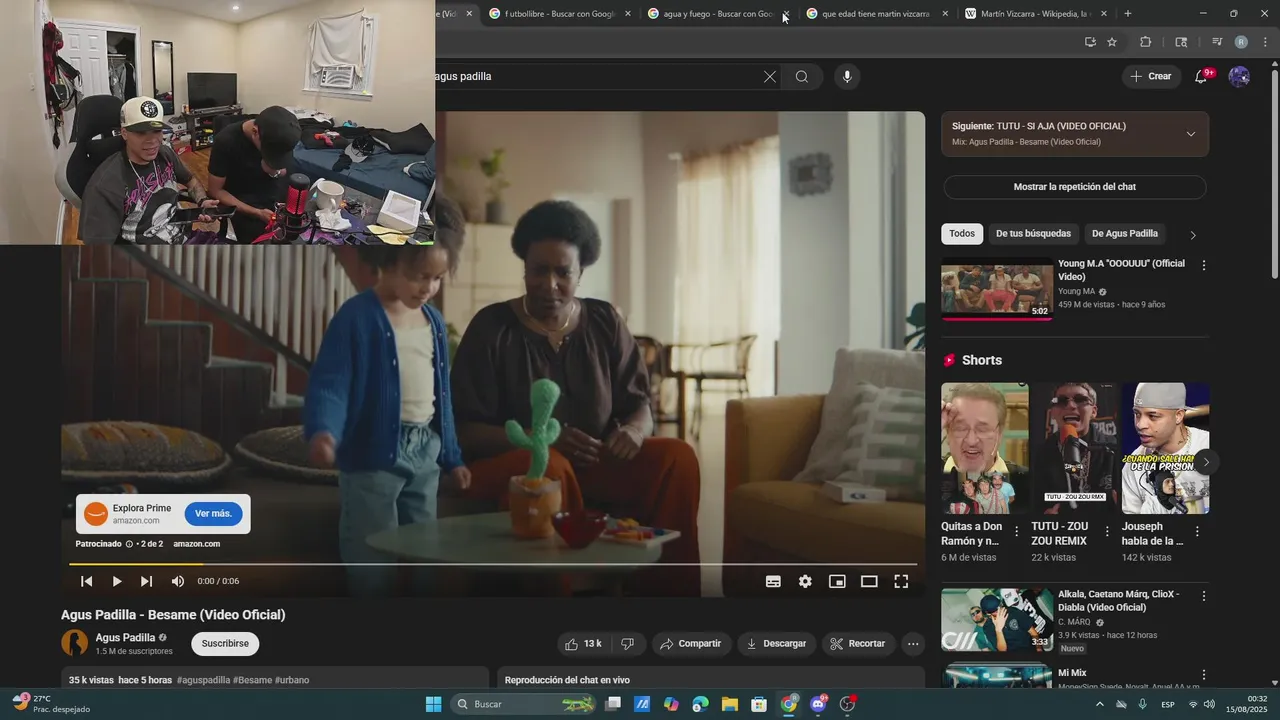The height and width of the screenshot is (720, 1280).
Task: Select De tus búsquedas chip
Action: click(x=1033, y=234)
